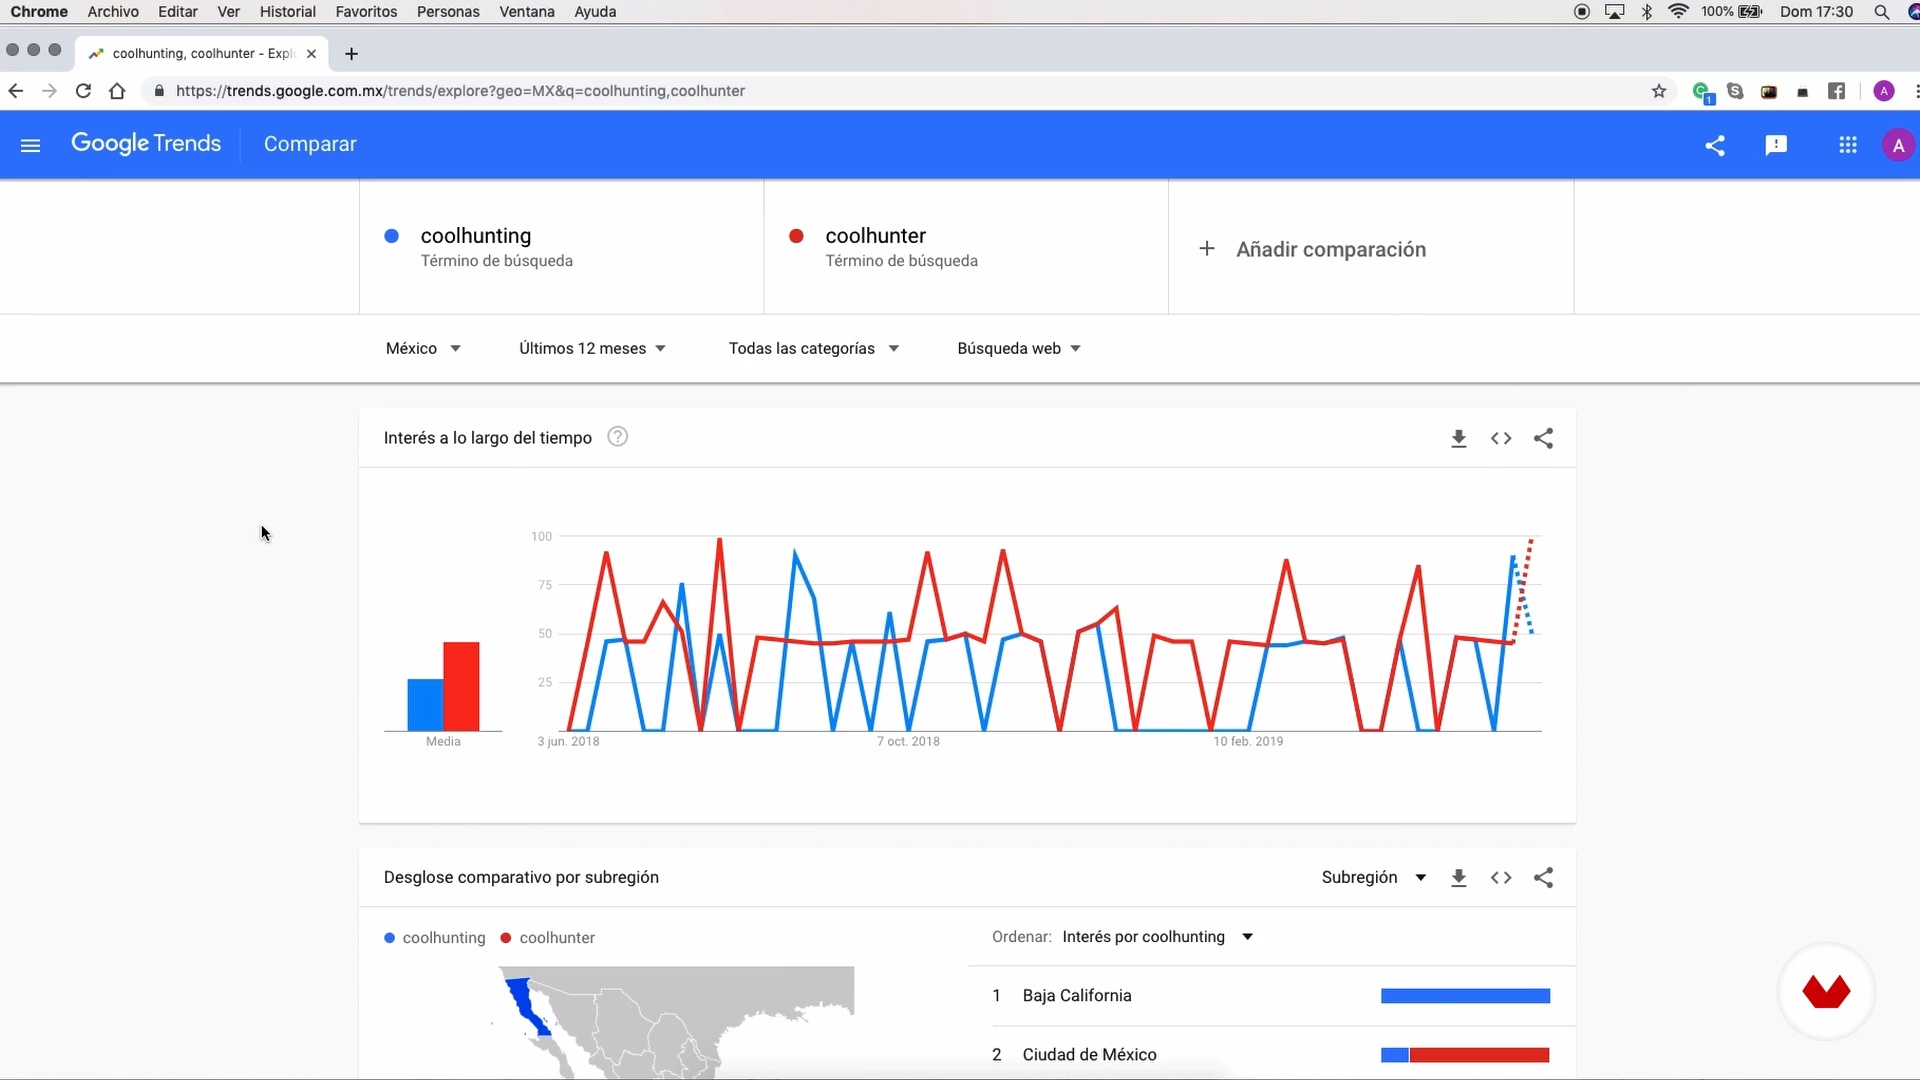Open the Chrome application menu
The image size is (1920, 1080).
coord(39,12)
